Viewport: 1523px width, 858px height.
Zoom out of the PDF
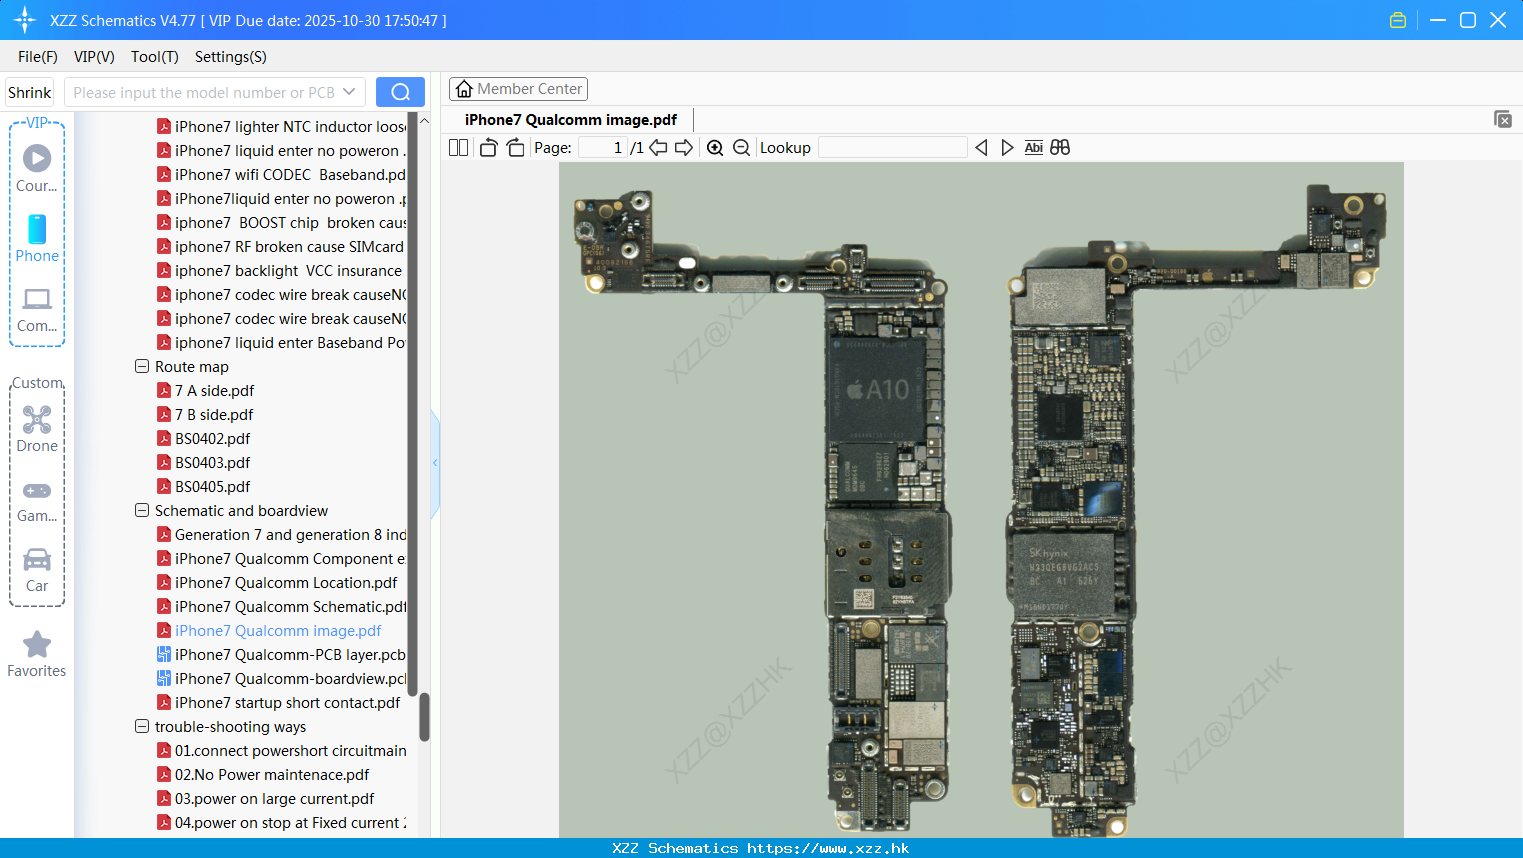[741, 147]
